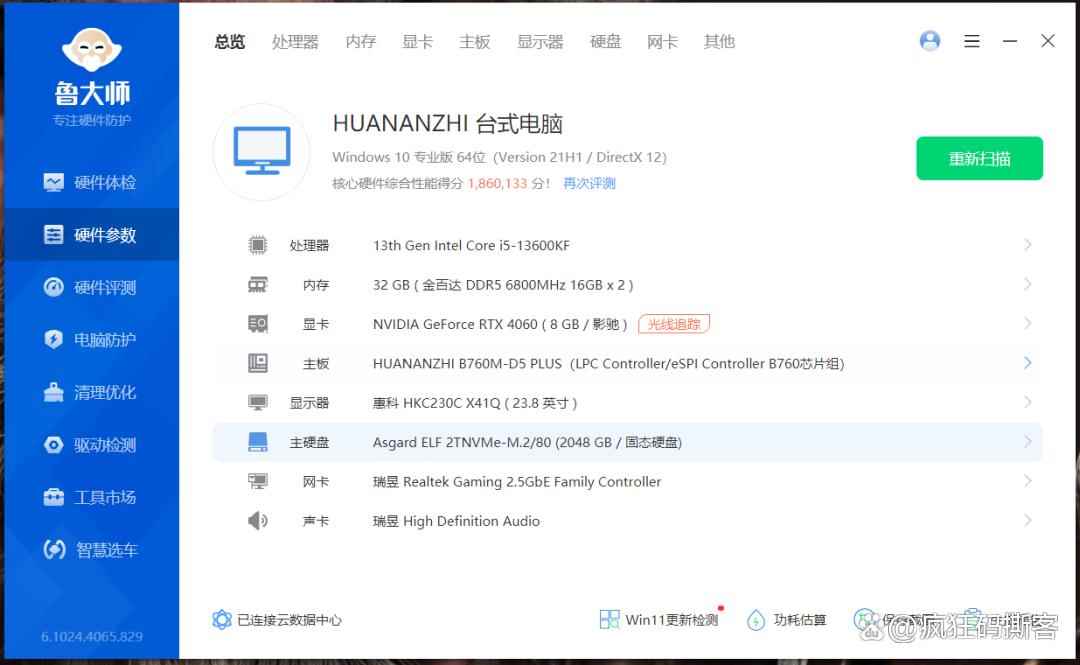Expand the 处理器 row chevron
1080x665 pixels.
coord(1028,245)
